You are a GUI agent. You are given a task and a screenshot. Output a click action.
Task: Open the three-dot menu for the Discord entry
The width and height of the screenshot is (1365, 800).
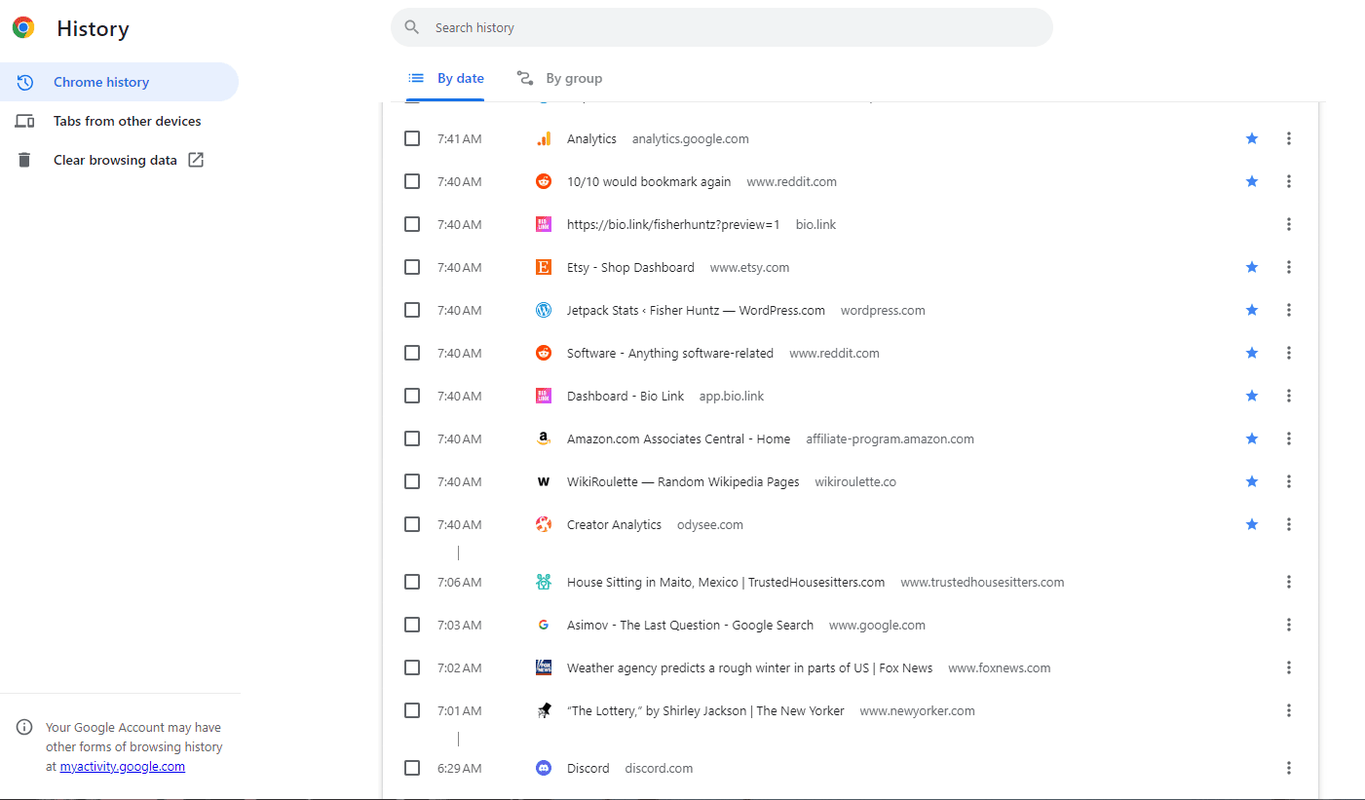(1289, 768)
